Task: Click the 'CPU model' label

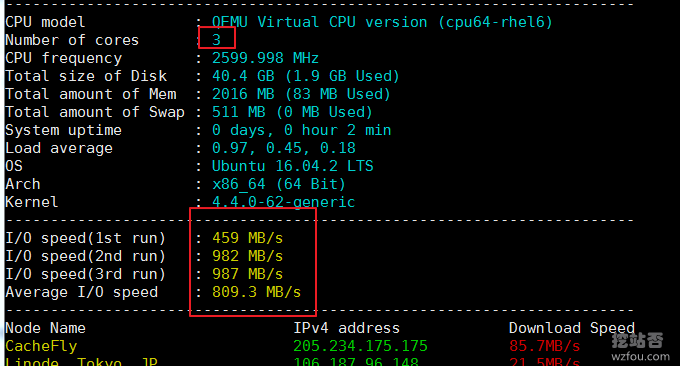Action: click(x=45, y=22)
